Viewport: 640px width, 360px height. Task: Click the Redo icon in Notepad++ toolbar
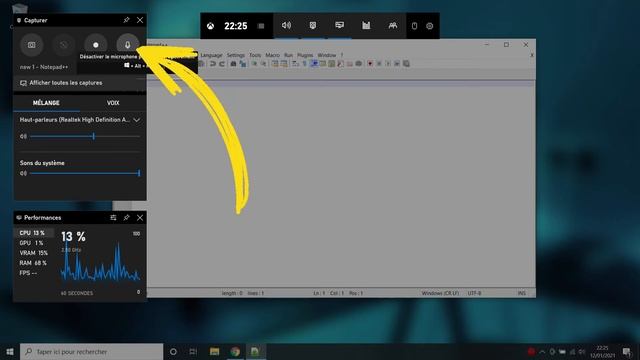point(222,64)
